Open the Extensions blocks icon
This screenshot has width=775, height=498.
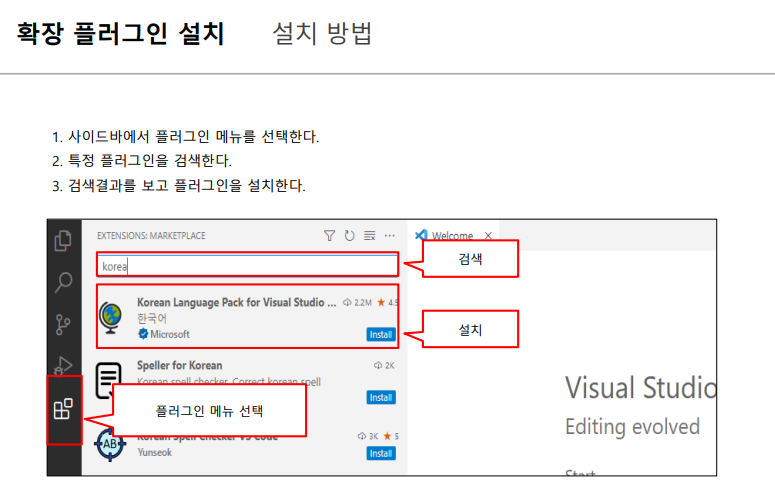coord(63,409)
